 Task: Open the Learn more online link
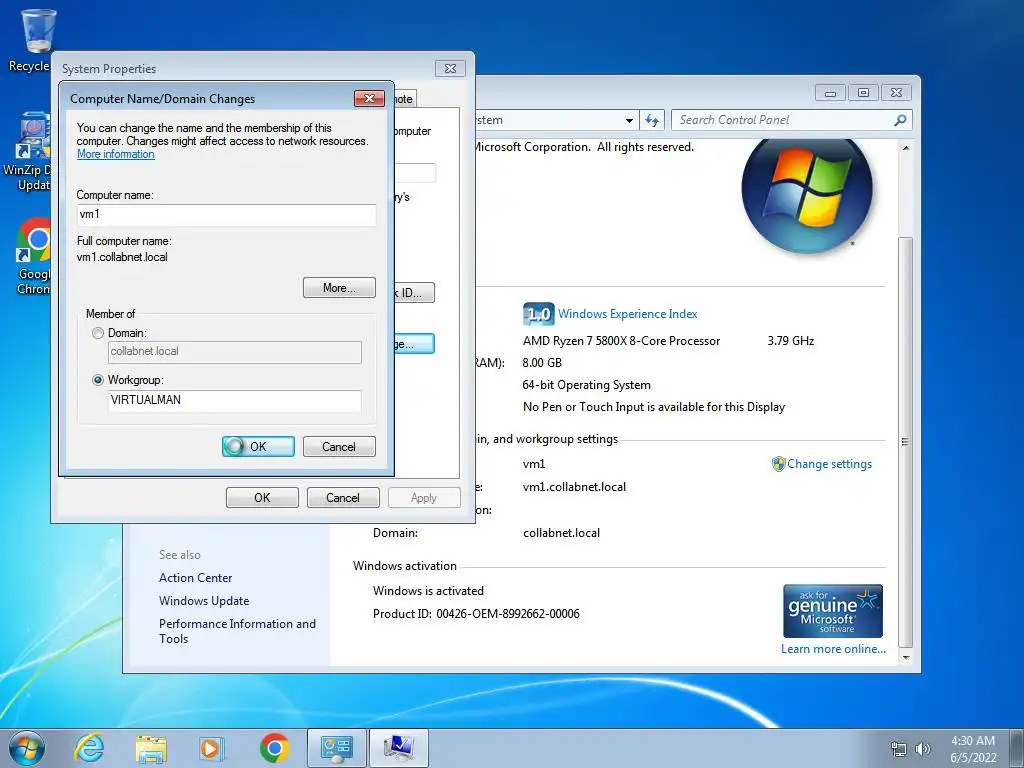pyautogui.click(x=833, y=648)
